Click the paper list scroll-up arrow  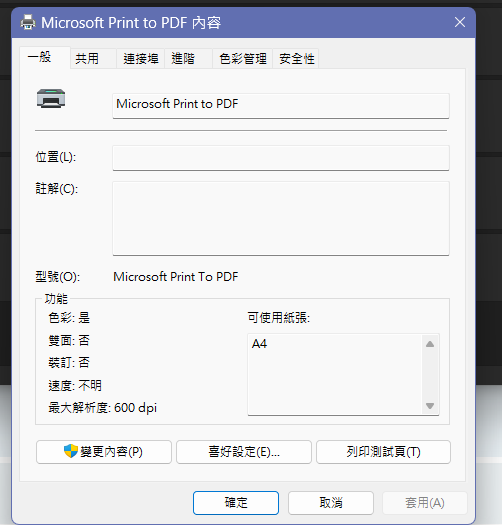tap(430, 344)
